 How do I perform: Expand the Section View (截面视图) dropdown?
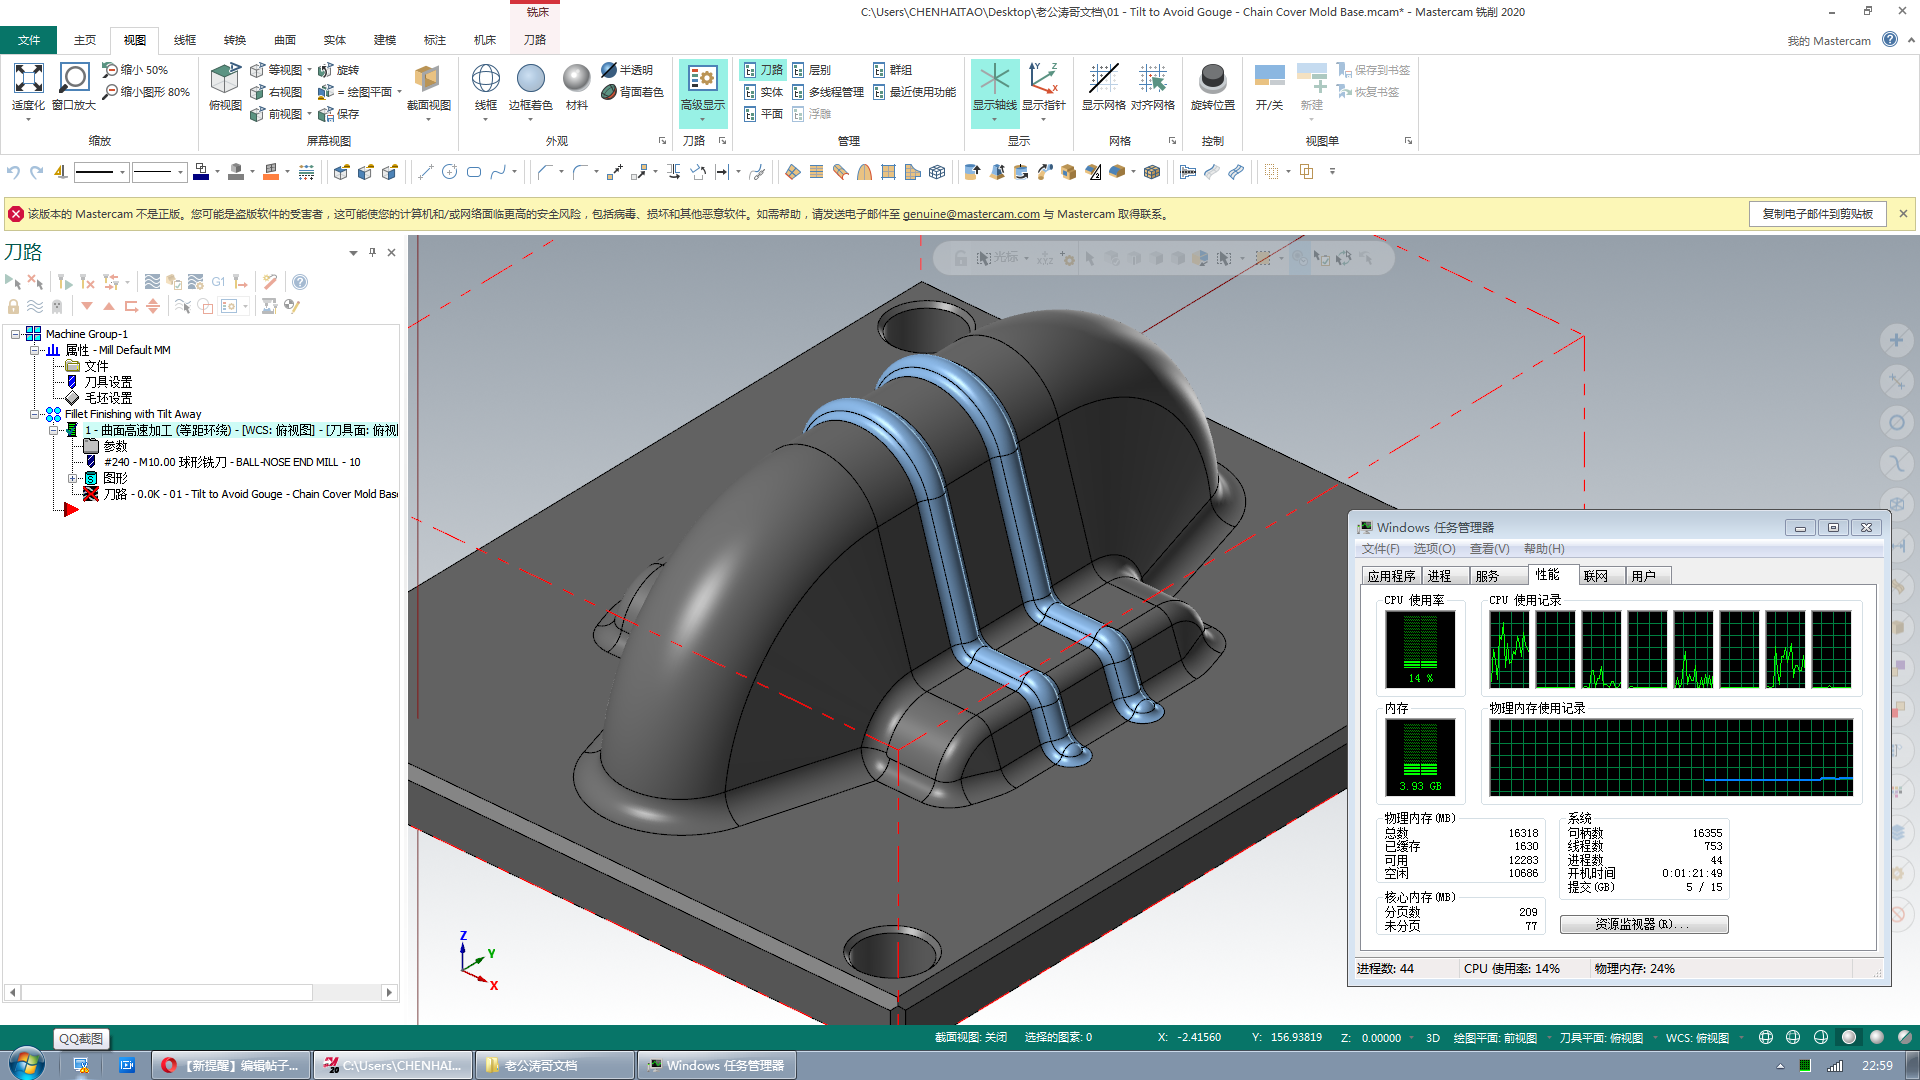(428, 120)
